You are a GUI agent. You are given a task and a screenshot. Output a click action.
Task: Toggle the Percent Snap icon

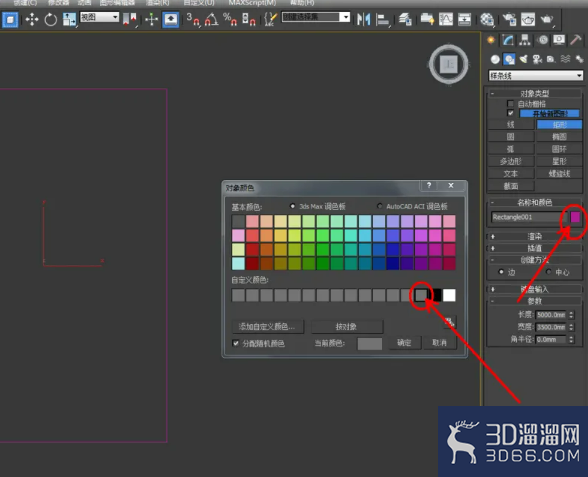tap(230, 19)
